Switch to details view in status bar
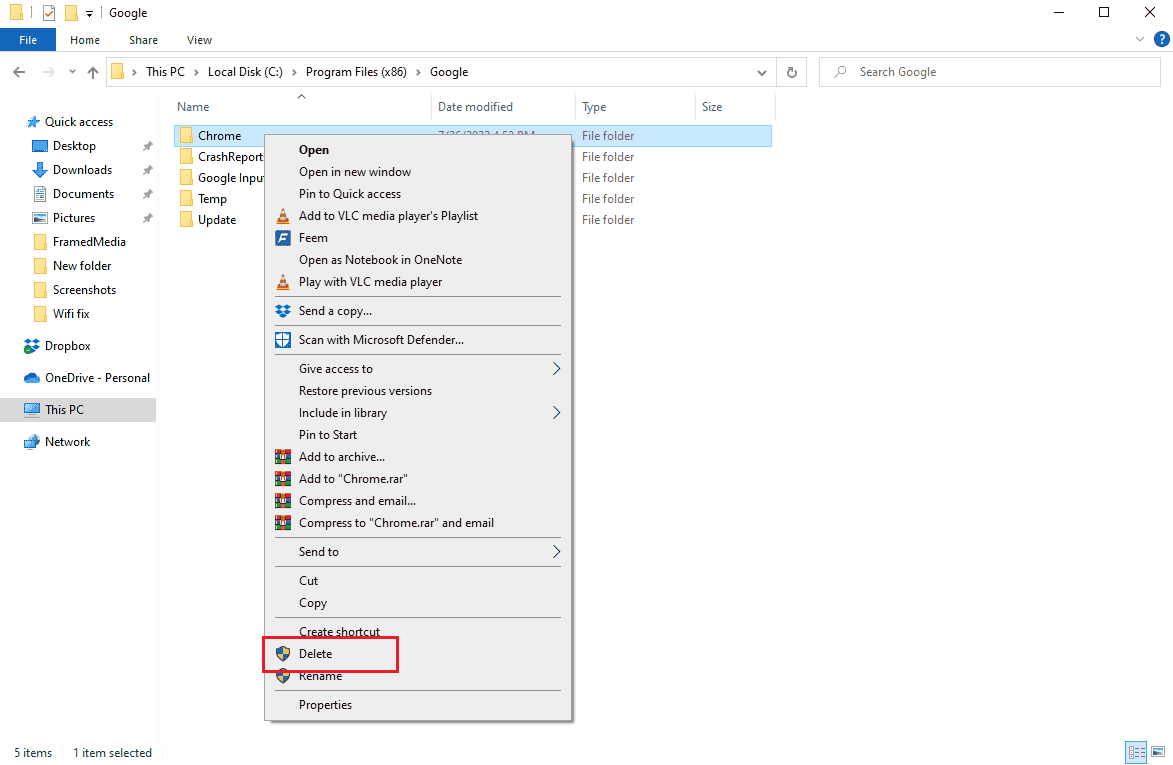Screen dimensions: 1173x765 pyautogui.click(x=1136, y=753)
